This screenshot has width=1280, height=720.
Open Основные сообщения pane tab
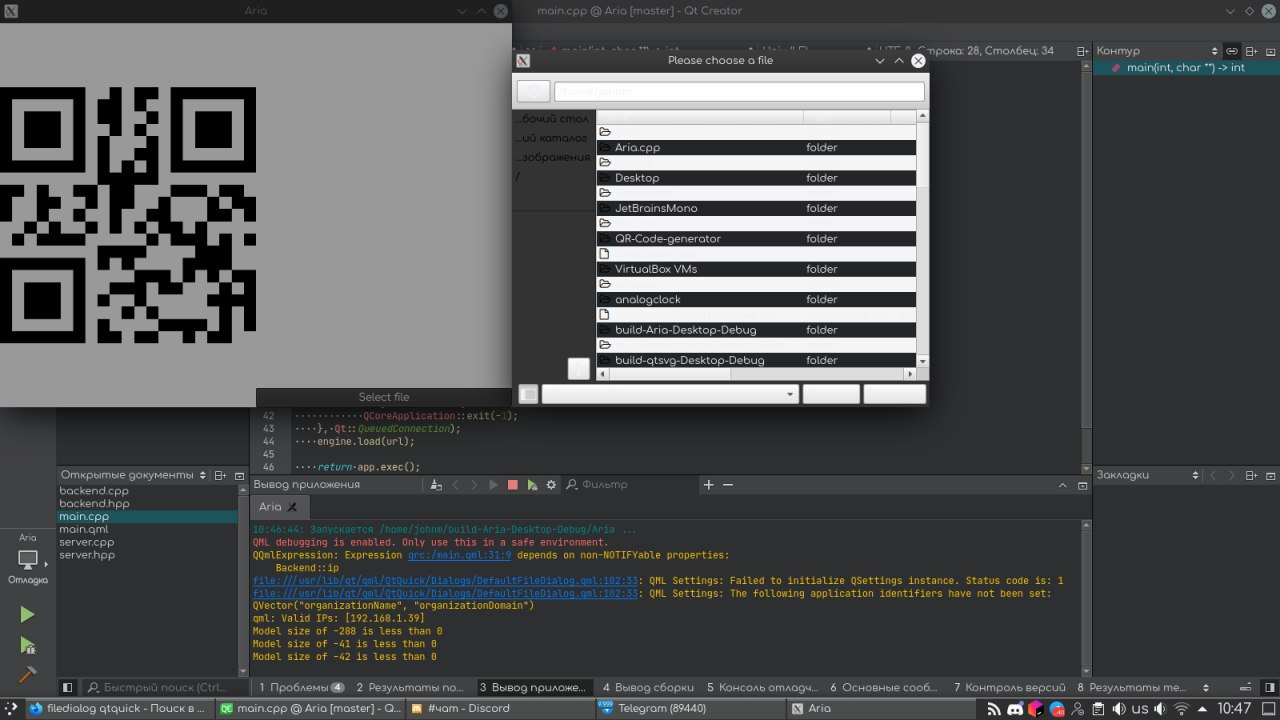tap(884, 687)
